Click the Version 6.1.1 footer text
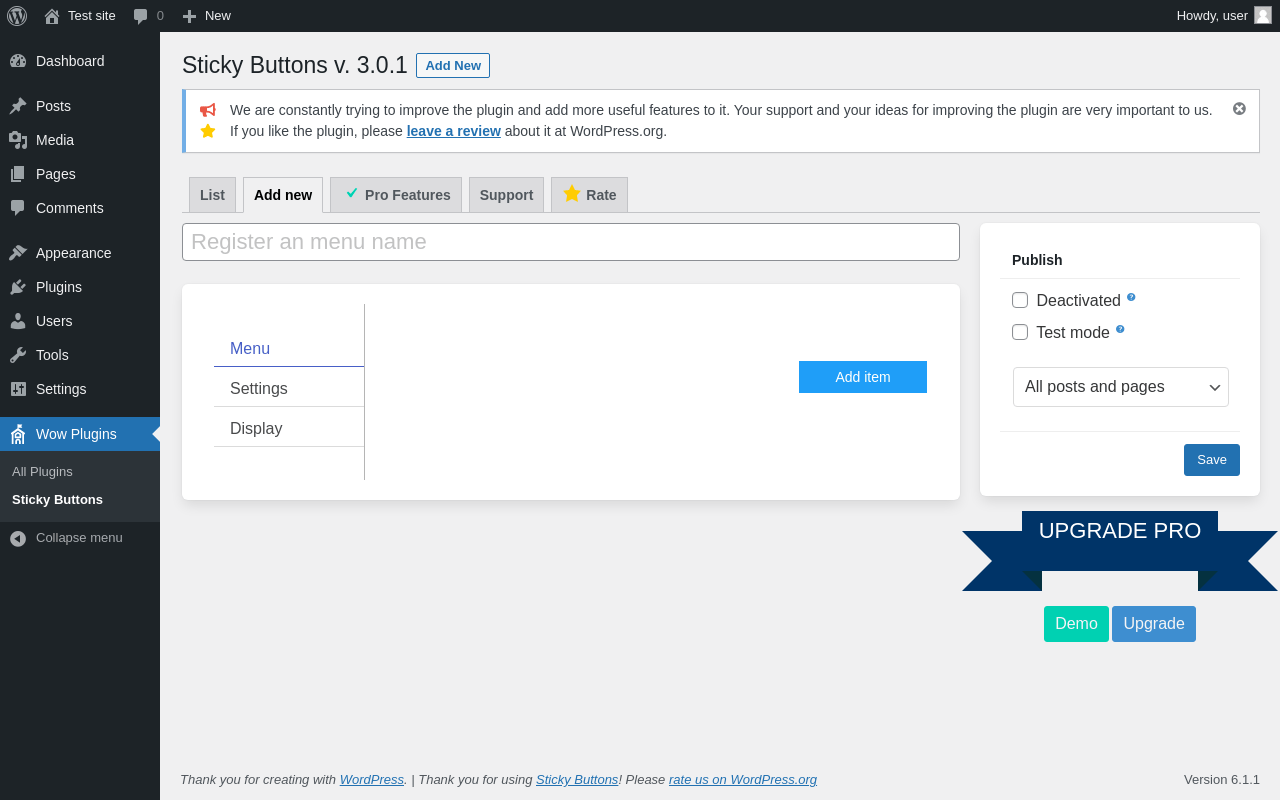The width and height of the screenshot is (1280, 800). coord(1222,780)
